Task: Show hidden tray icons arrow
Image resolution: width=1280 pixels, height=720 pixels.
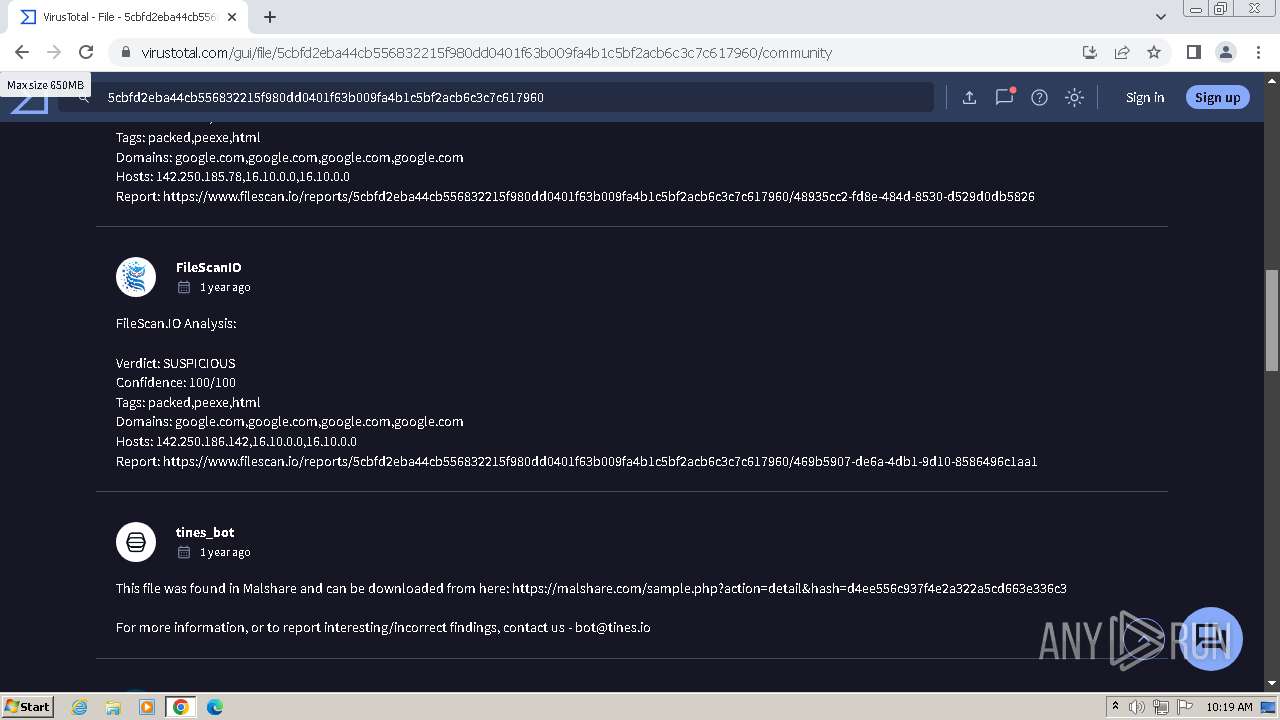Action: pos(1115,706)
